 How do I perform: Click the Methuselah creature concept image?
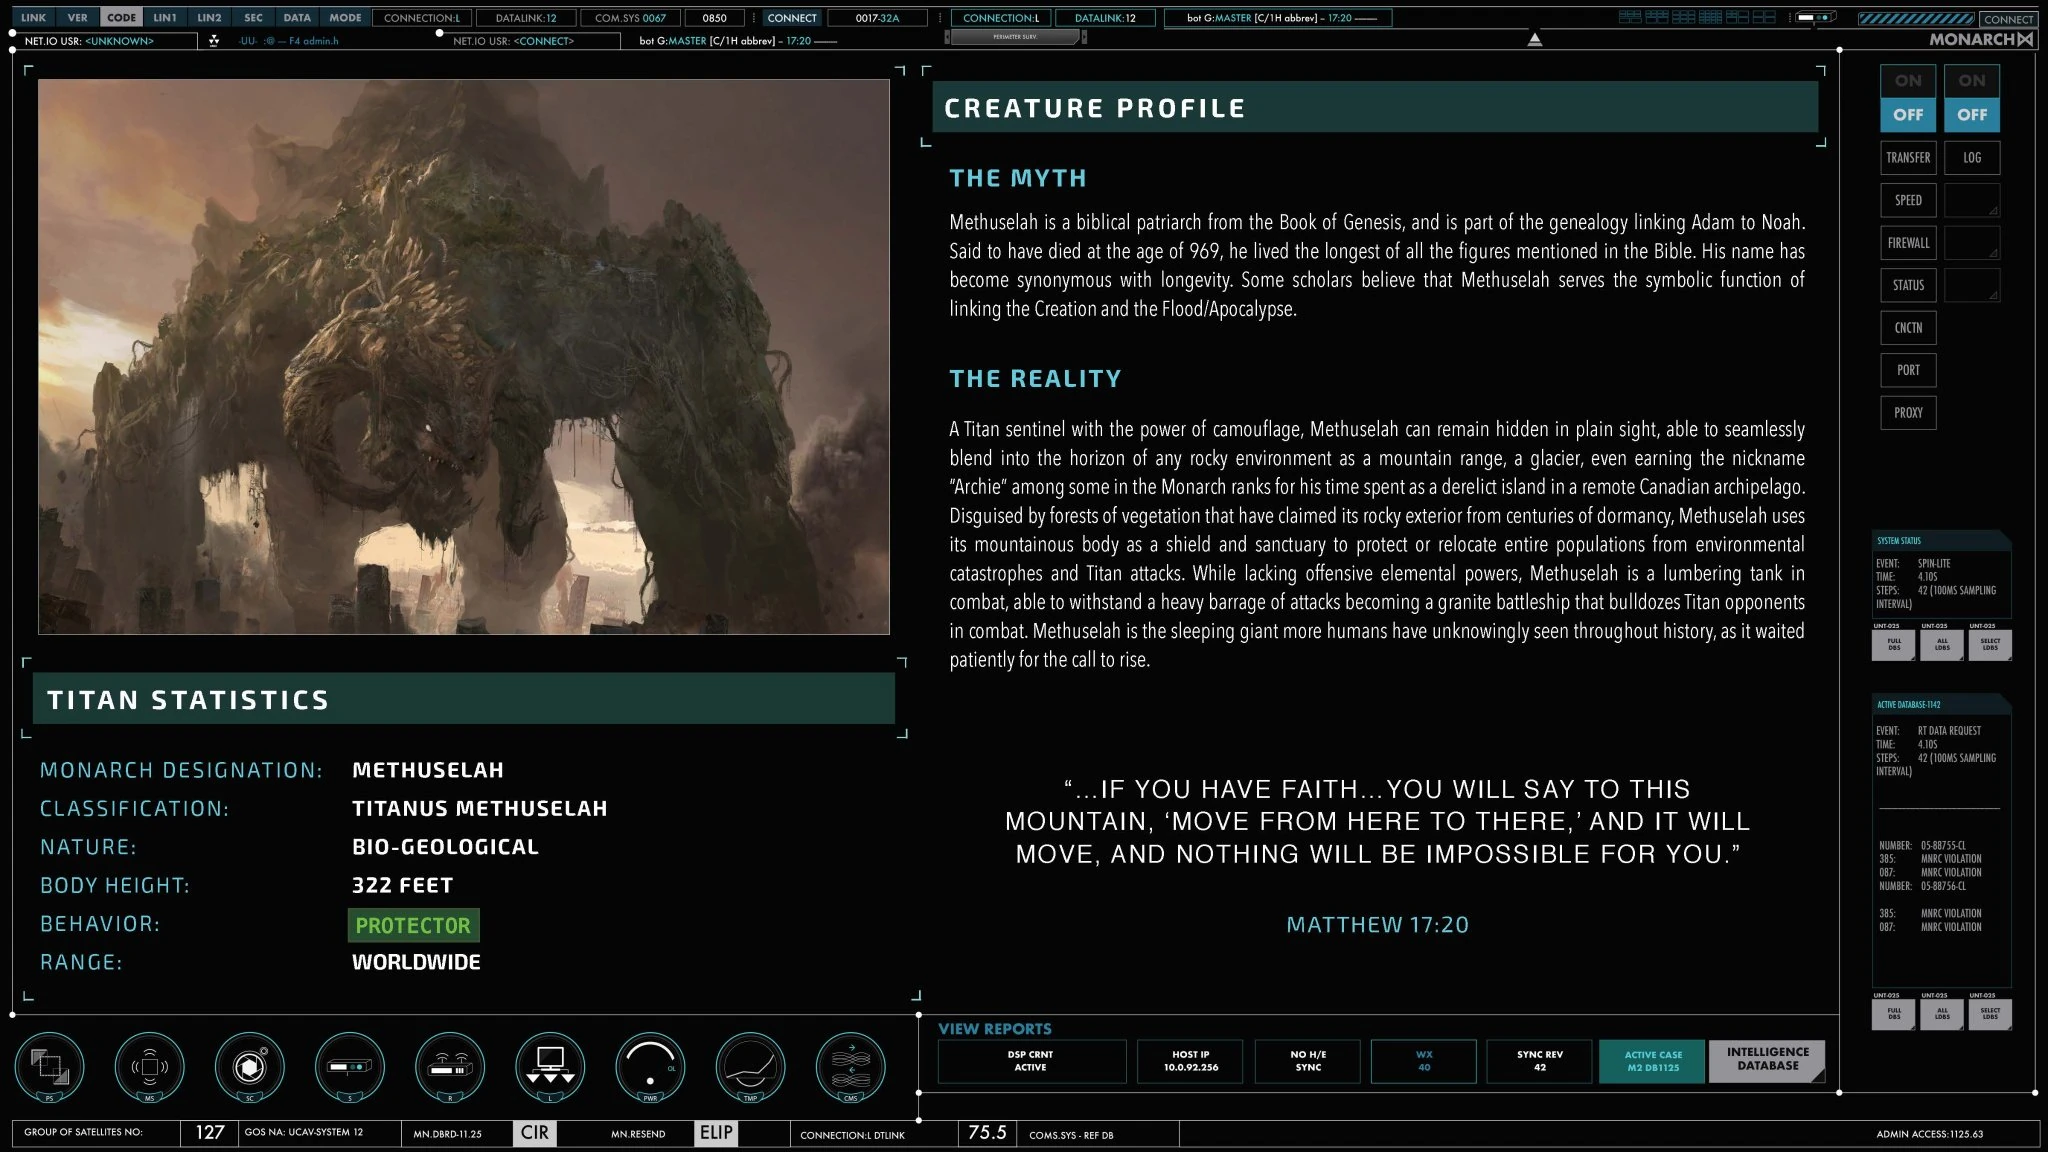(x=464, y=357)
